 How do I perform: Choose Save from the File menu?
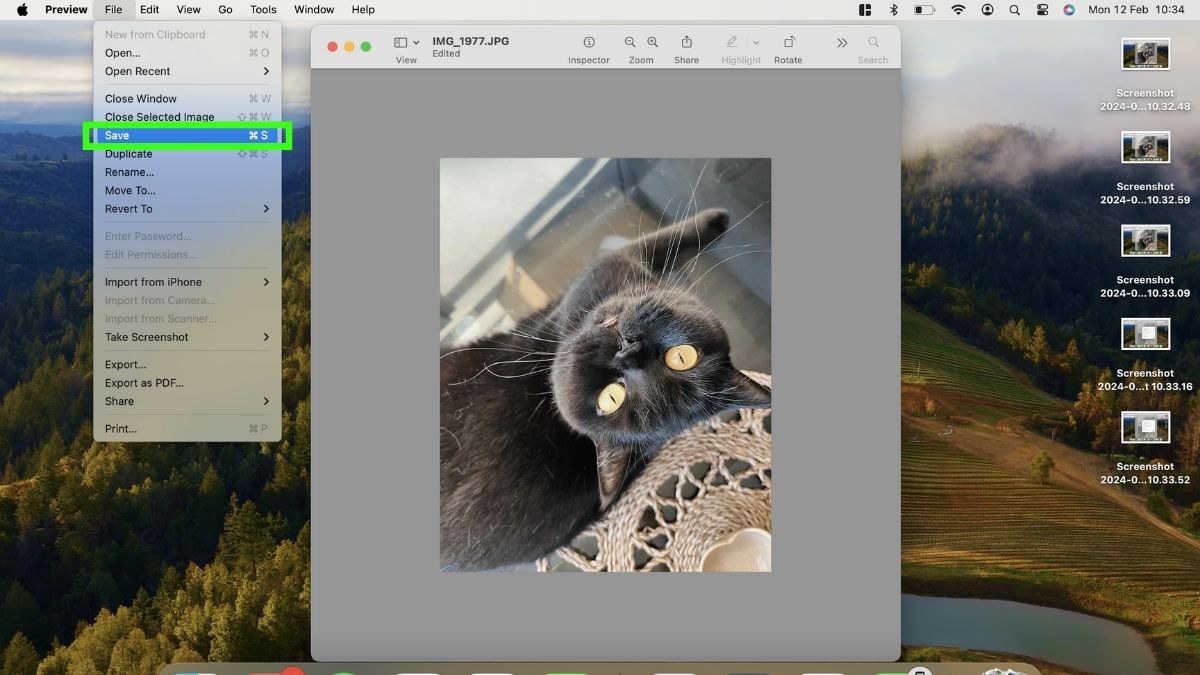(187, 135)
